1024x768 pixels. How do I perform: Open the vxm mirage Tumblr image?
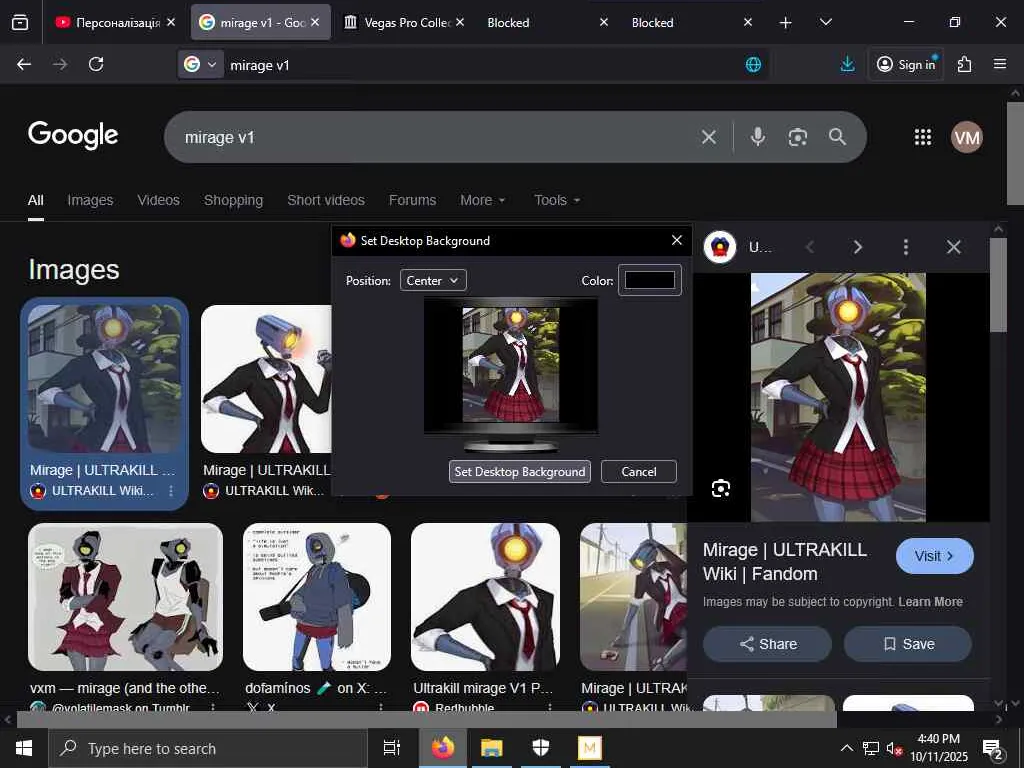125,597
